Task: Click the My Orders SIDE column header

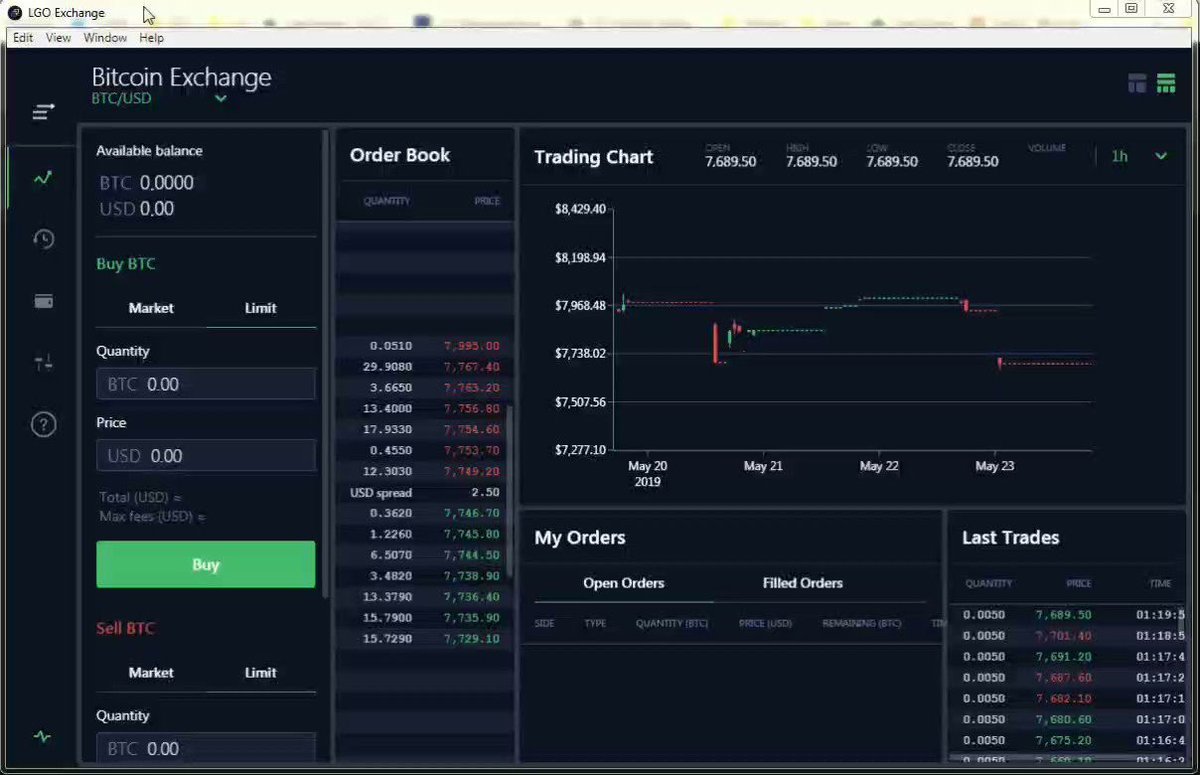Action: tap(544, 624)
